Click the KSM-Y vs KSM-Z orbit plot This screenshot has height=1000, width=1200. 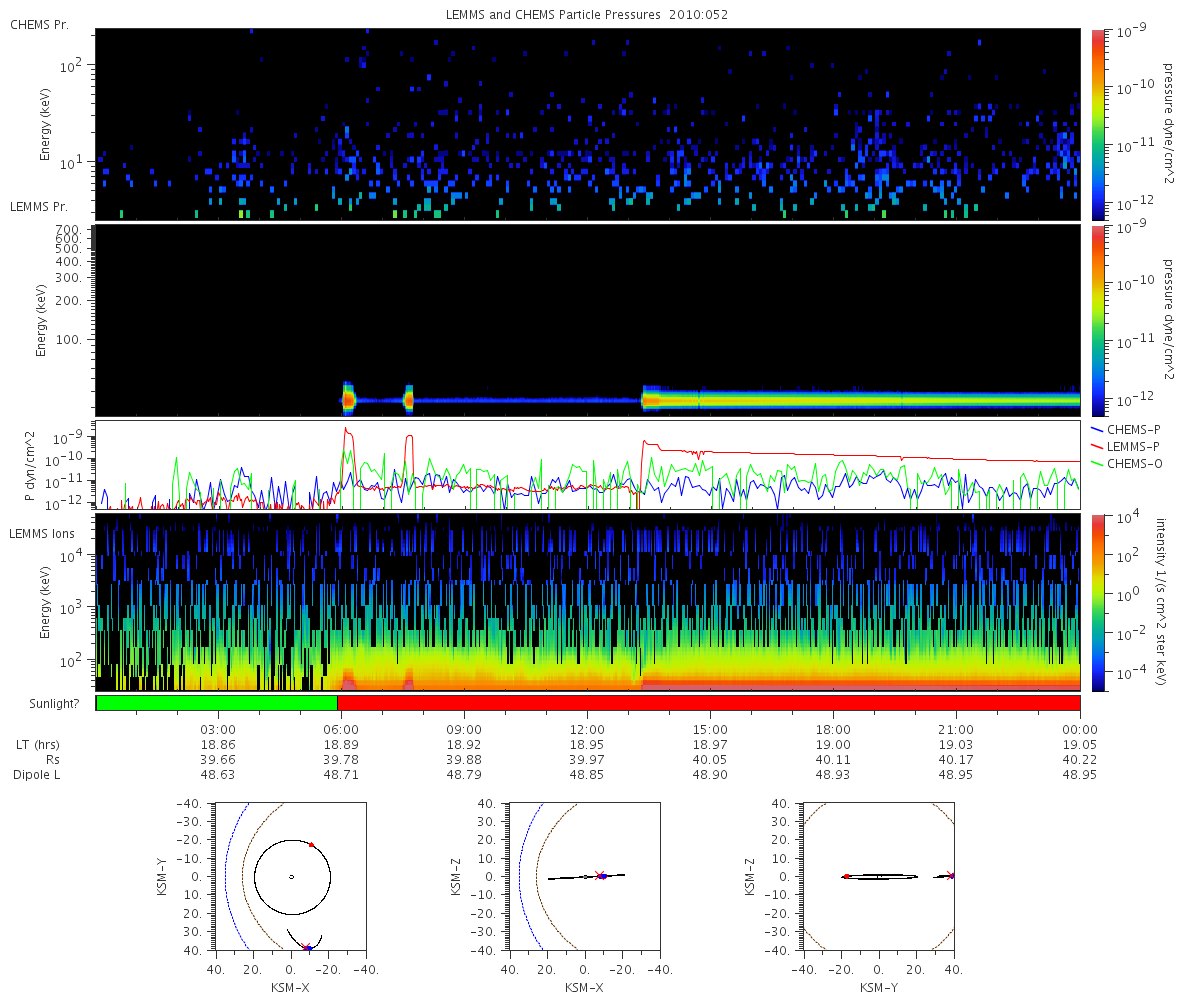click(878, 876)
